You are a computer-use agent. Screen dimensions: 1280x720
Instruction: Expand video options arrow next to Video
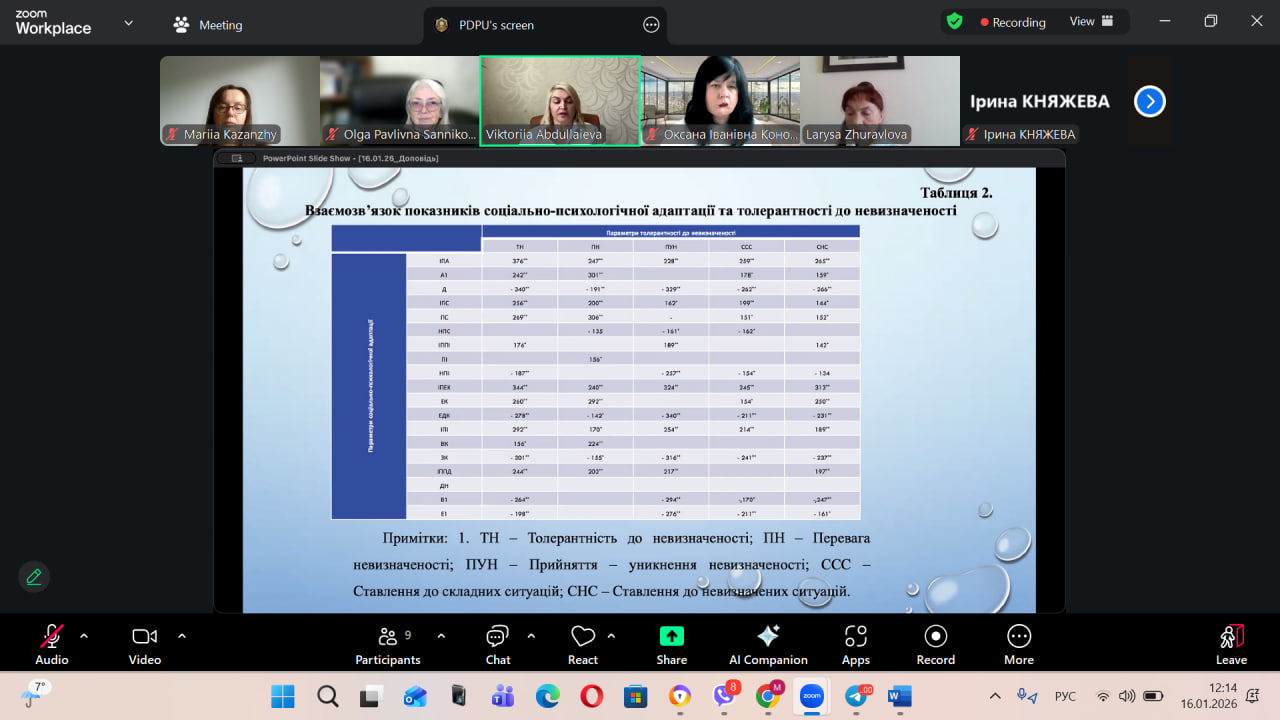point(182,635)
